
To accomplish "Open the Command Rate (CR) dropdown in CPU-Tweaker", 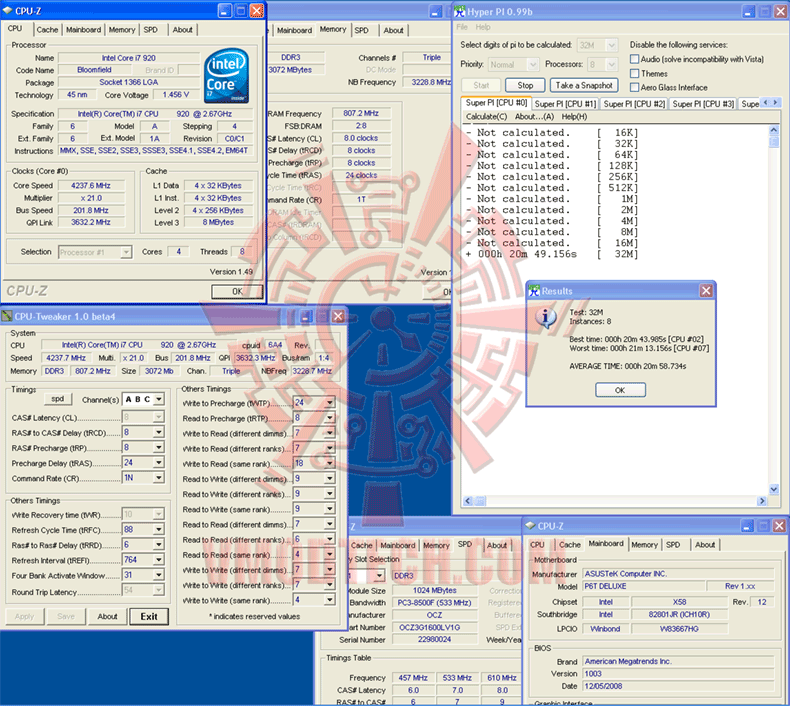I will click(159, 478).
